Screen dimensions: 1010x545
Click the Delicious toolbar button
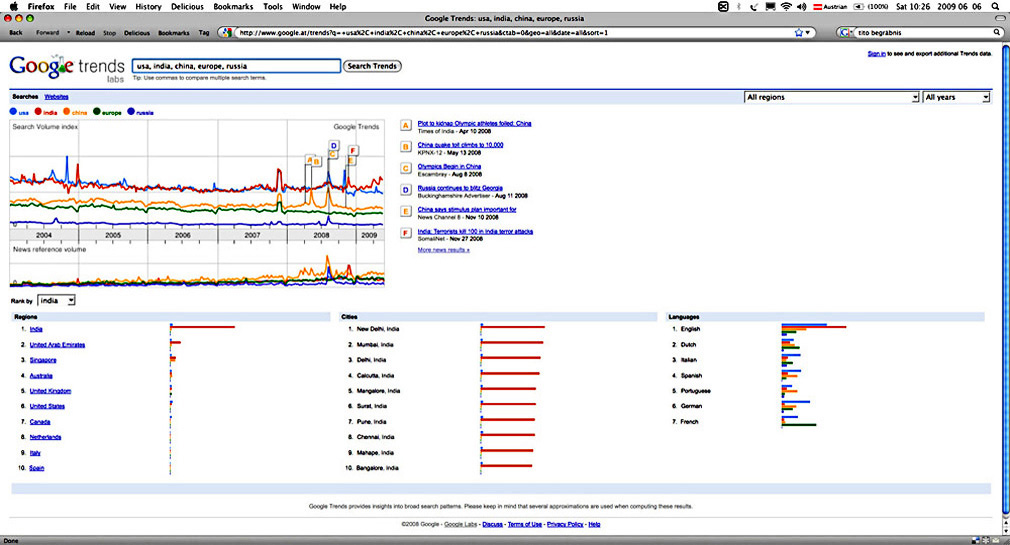pyautogui.click(x=137, y=32)
